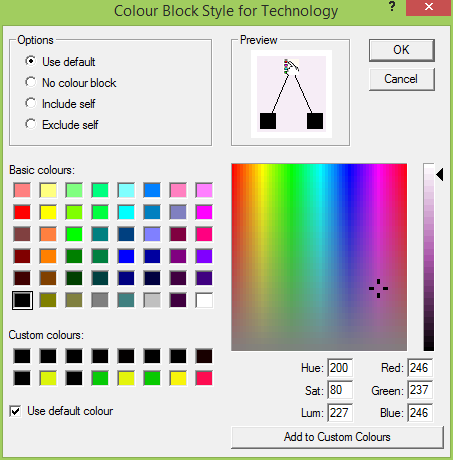Click the Preview tree thumbnail
Viewport: 453px width, 460px height.
pyautogui.click(x=291, y=94)
